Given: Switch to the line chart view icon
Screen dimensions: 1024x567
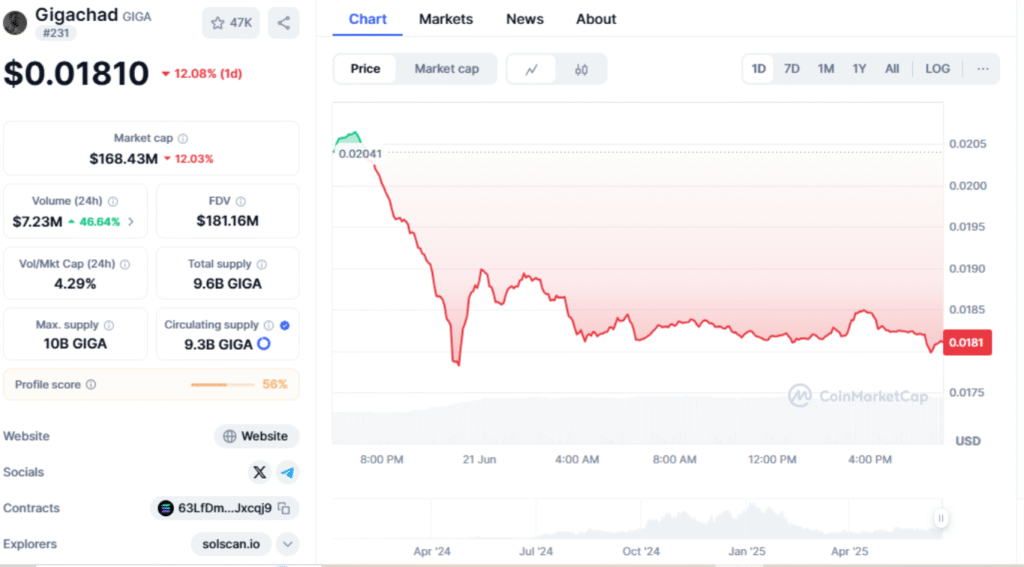Looking at the screenshot, I should tap(532, 69).
